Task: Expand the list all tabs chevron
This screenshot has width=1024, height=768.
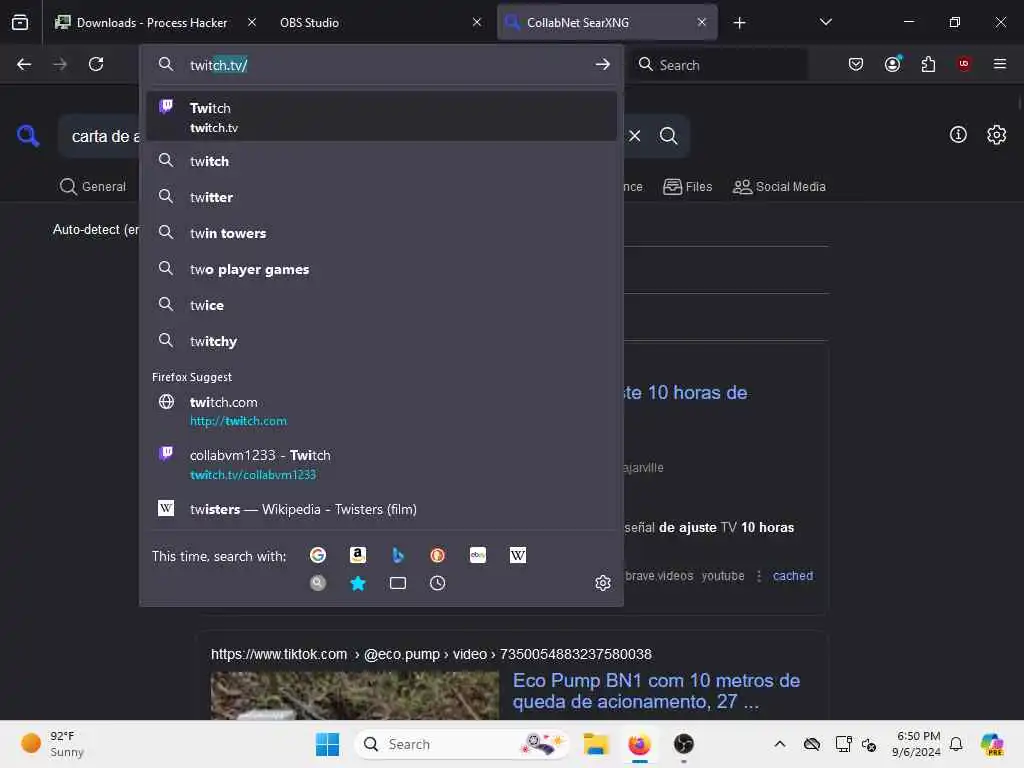Action: [x=825, y=22]
